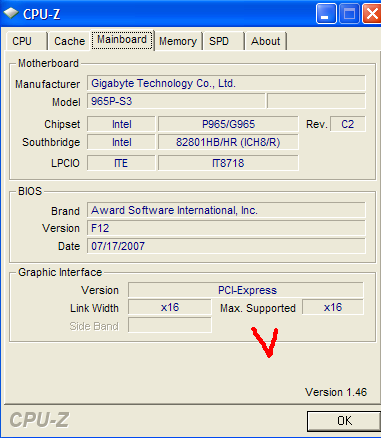The width and height of the screenshot is (381, 438).
Task: Click the empty field beside Model
Action: coord(316,101)
